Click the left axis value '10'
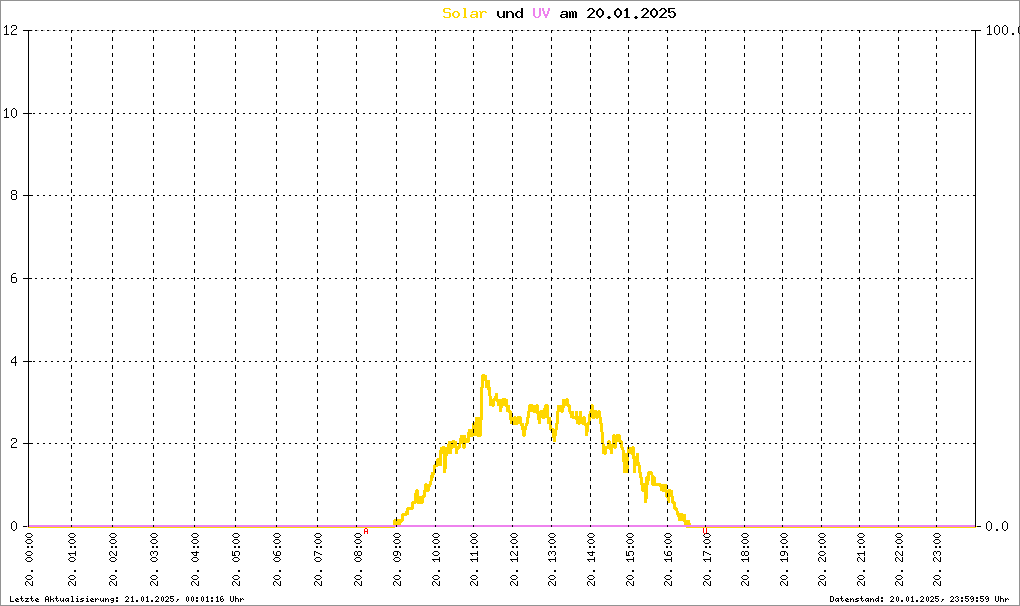This screenshot has width=1020, height=606. 10,113
